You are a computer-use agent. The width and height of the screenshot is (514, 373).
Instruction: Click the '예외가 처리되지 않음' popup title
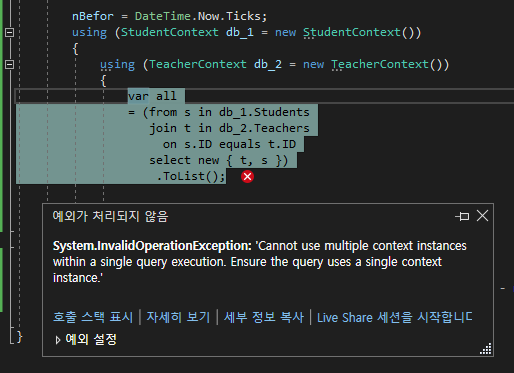110,216
